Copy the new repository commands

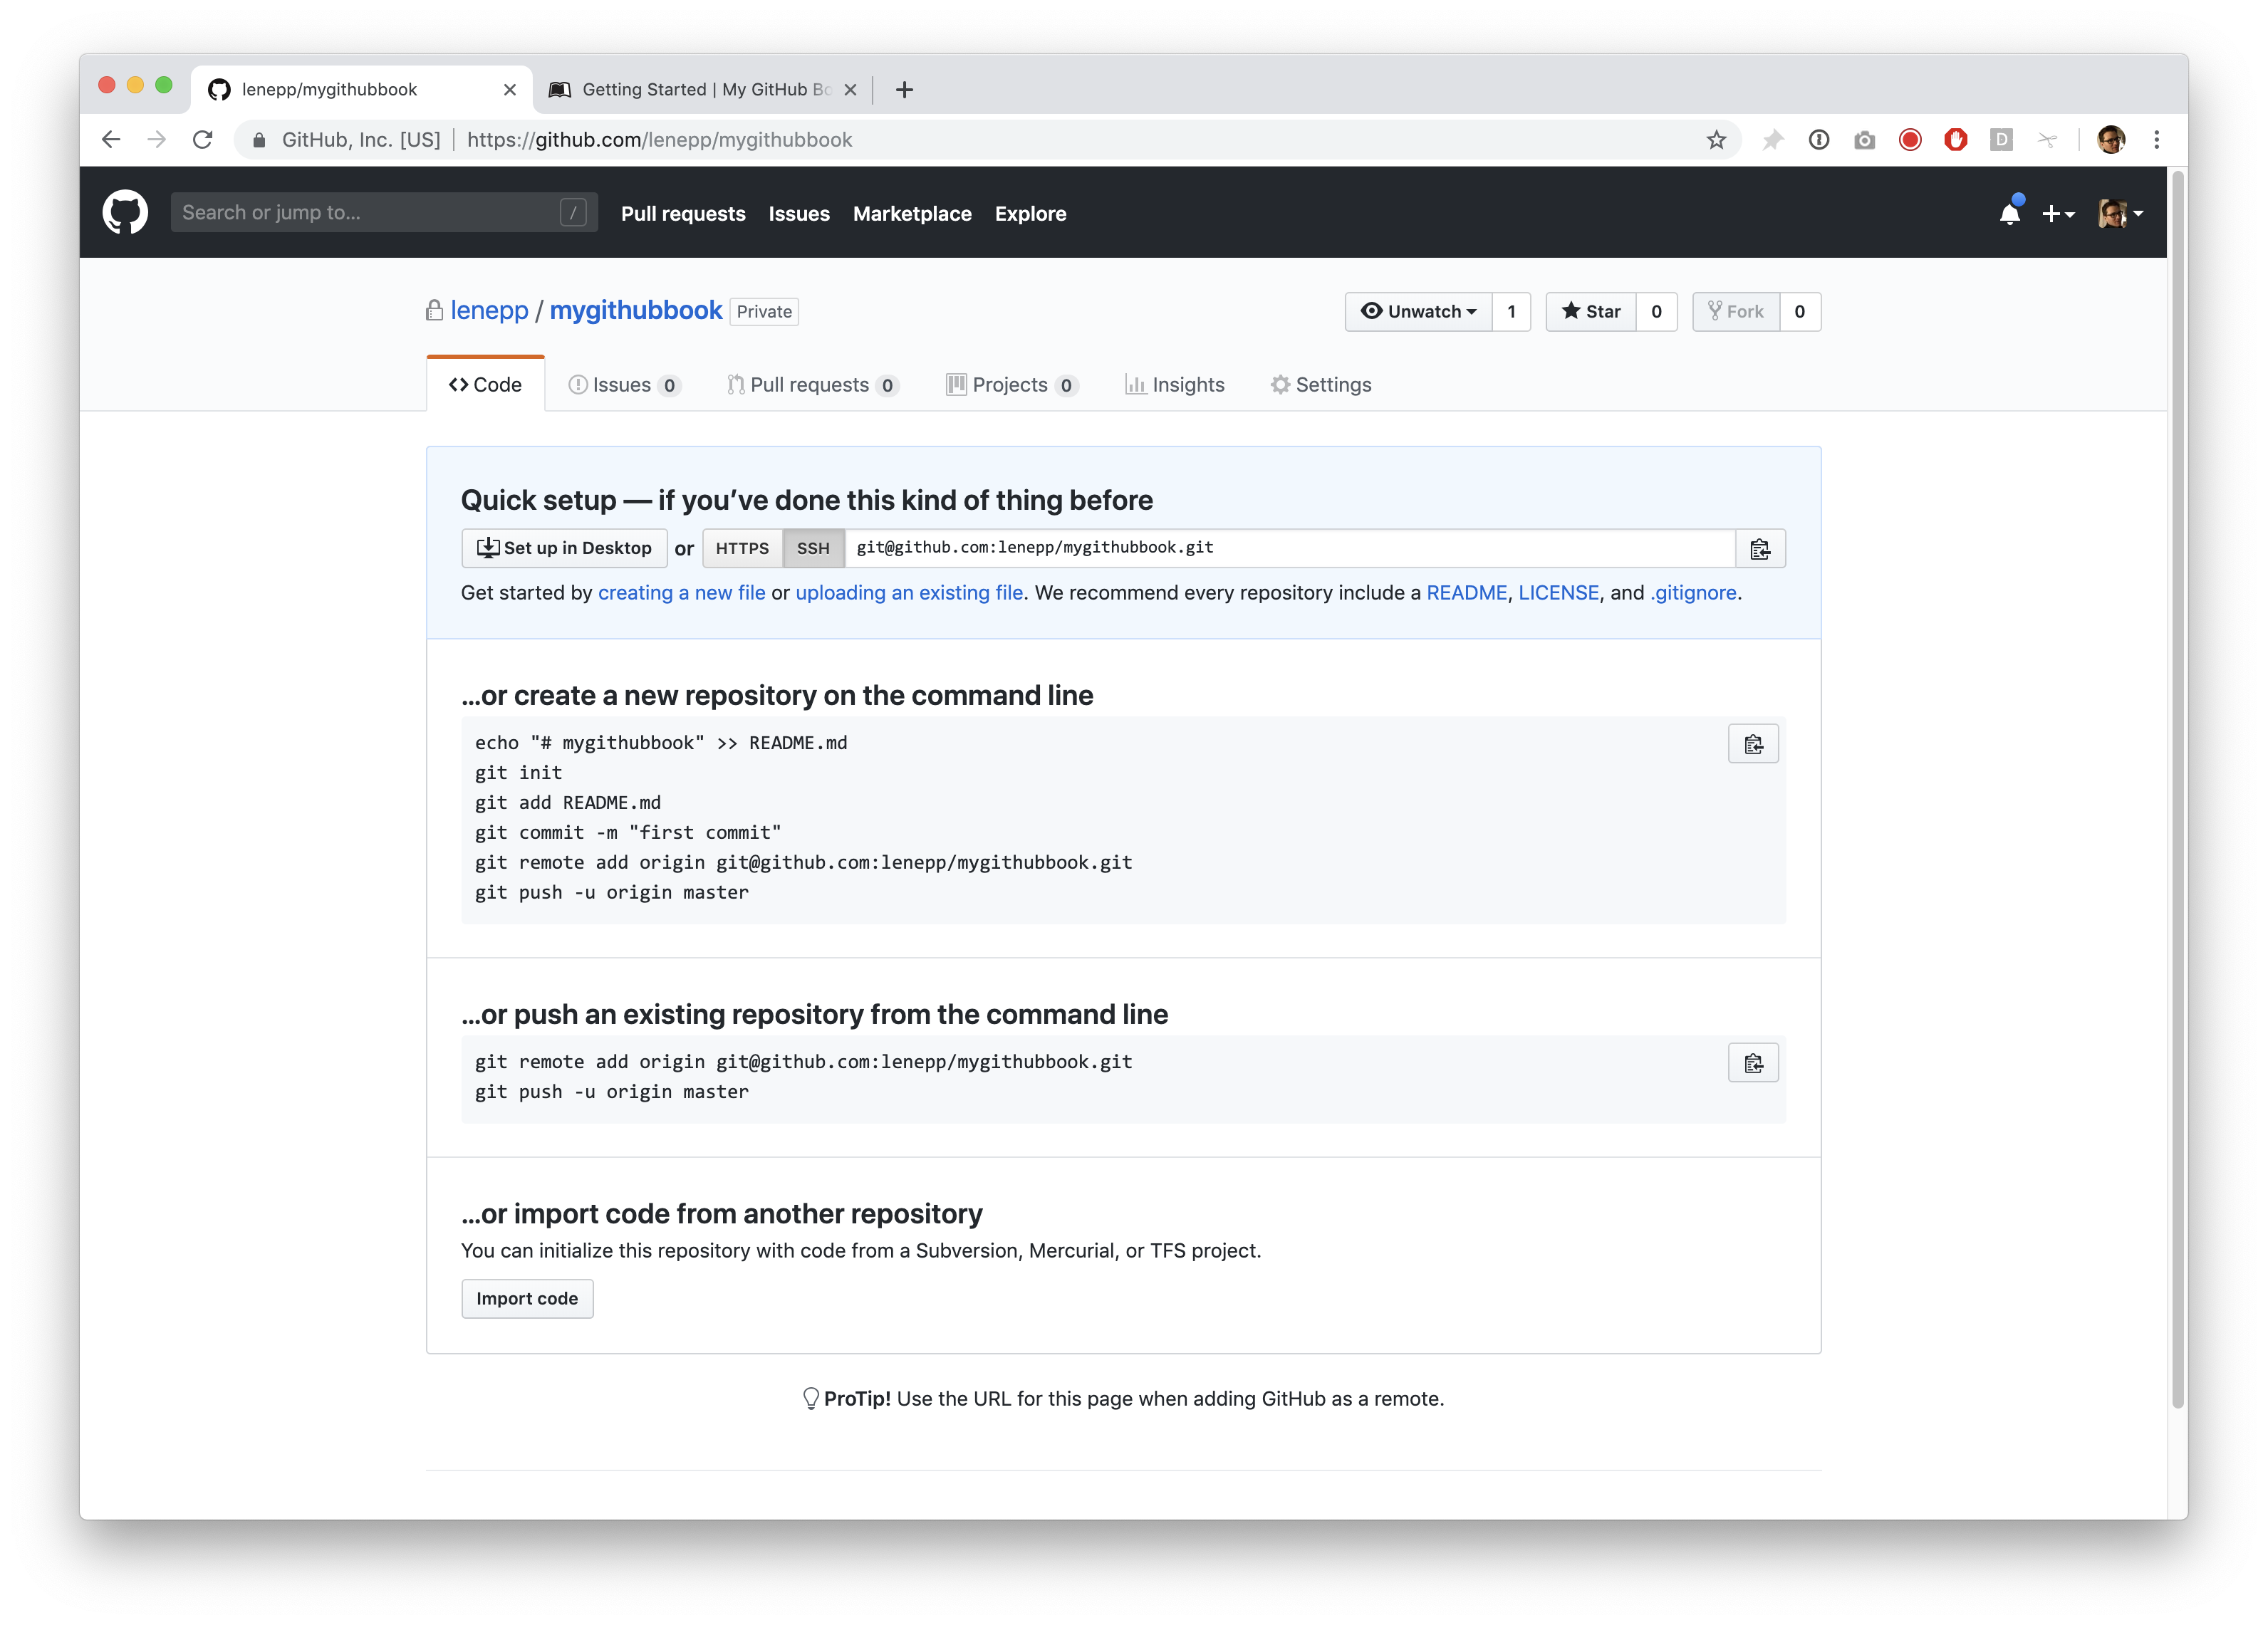coord(1752,744)
